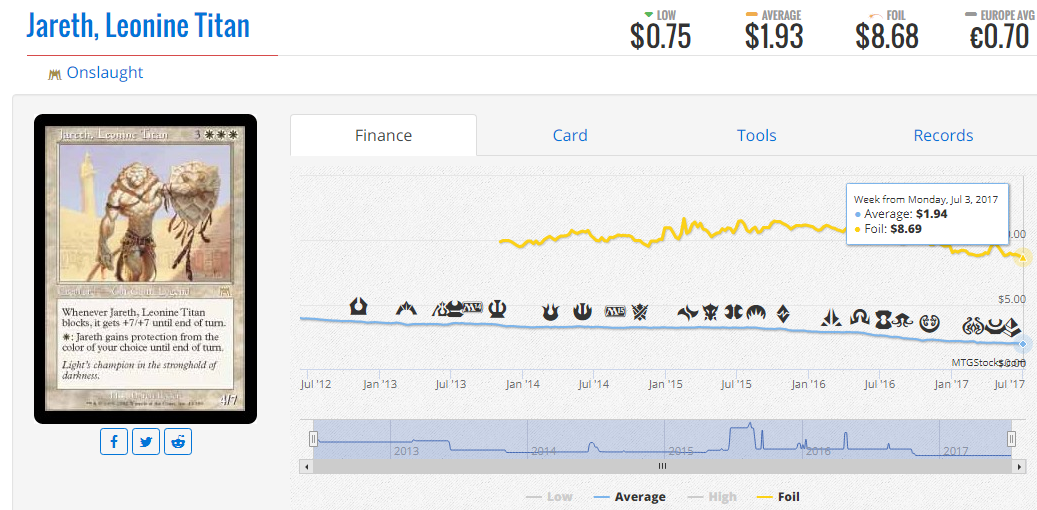Toggle the Average series in legend
The height and width of the screenshot is (510, 1037).
[x=630, y=497]
